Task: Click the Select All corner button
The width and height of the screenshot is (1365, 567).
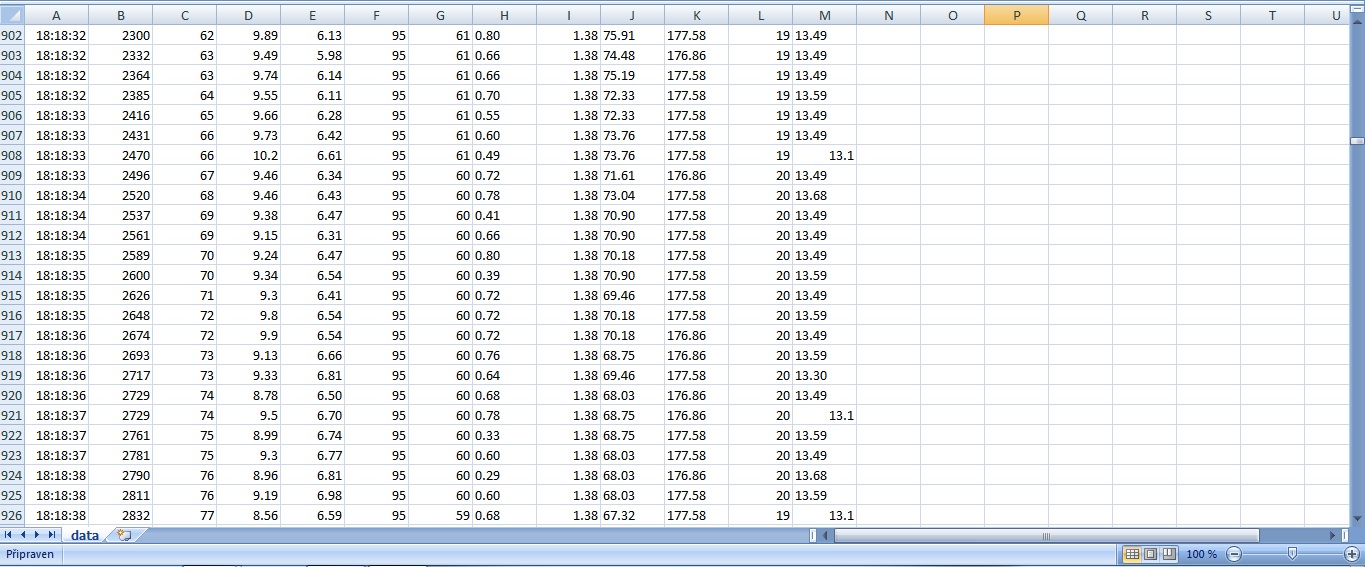Action: (11, 16)
